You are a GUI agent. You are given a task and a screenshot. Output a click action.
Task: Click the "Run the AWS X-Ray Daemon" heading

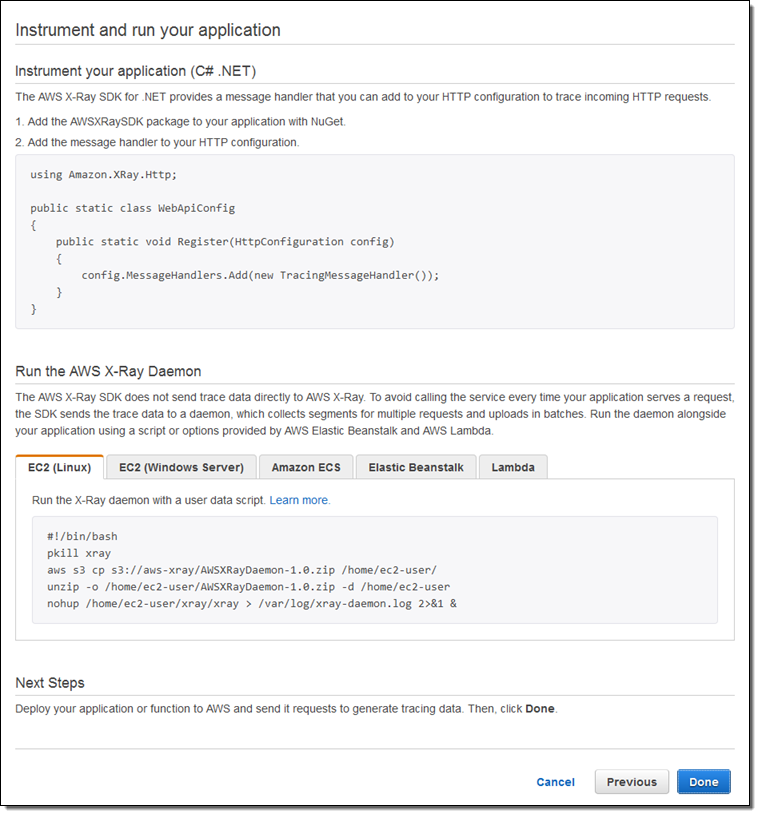pyautogui.click(x=108, y=371)
